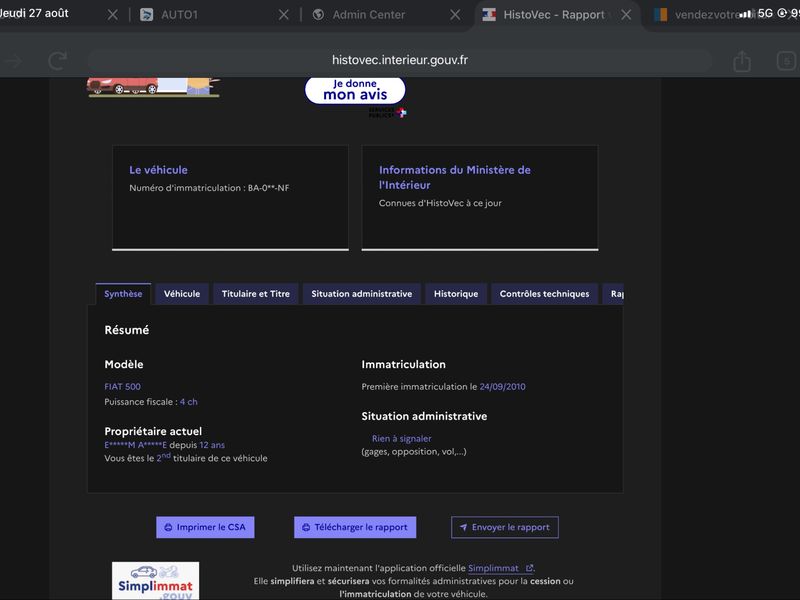Viewport: 800px width, 600px height.
Task: Click the send arrow icon in Envoyer le rapport
Action: tap(463, 527)
